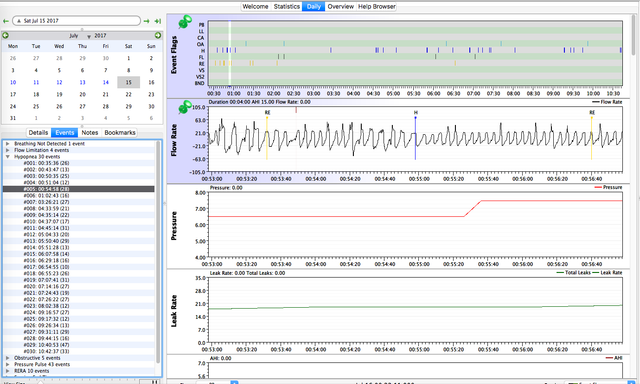This screenshot has width=640, height=384.
Task: Click the 2017 year field in calendar
Action: (x=100, y=36)
